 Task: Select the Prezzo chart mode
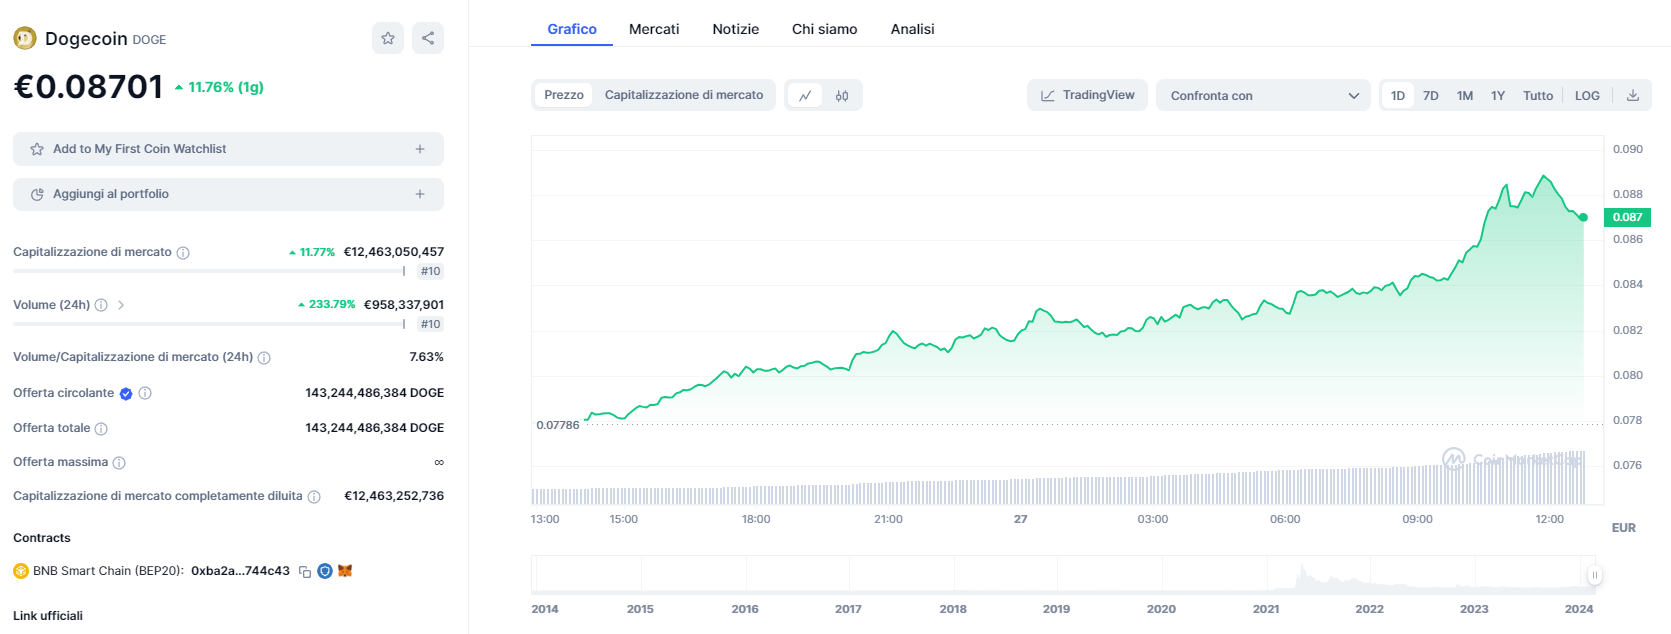pyautogui.click(x=564, y=95)
